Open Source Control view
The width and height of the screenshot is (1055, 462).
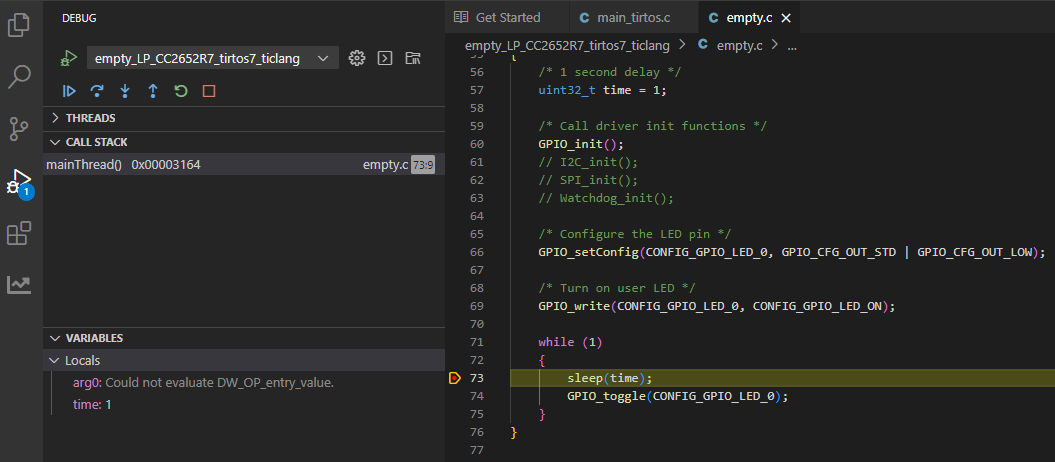[x=19, y=128]
